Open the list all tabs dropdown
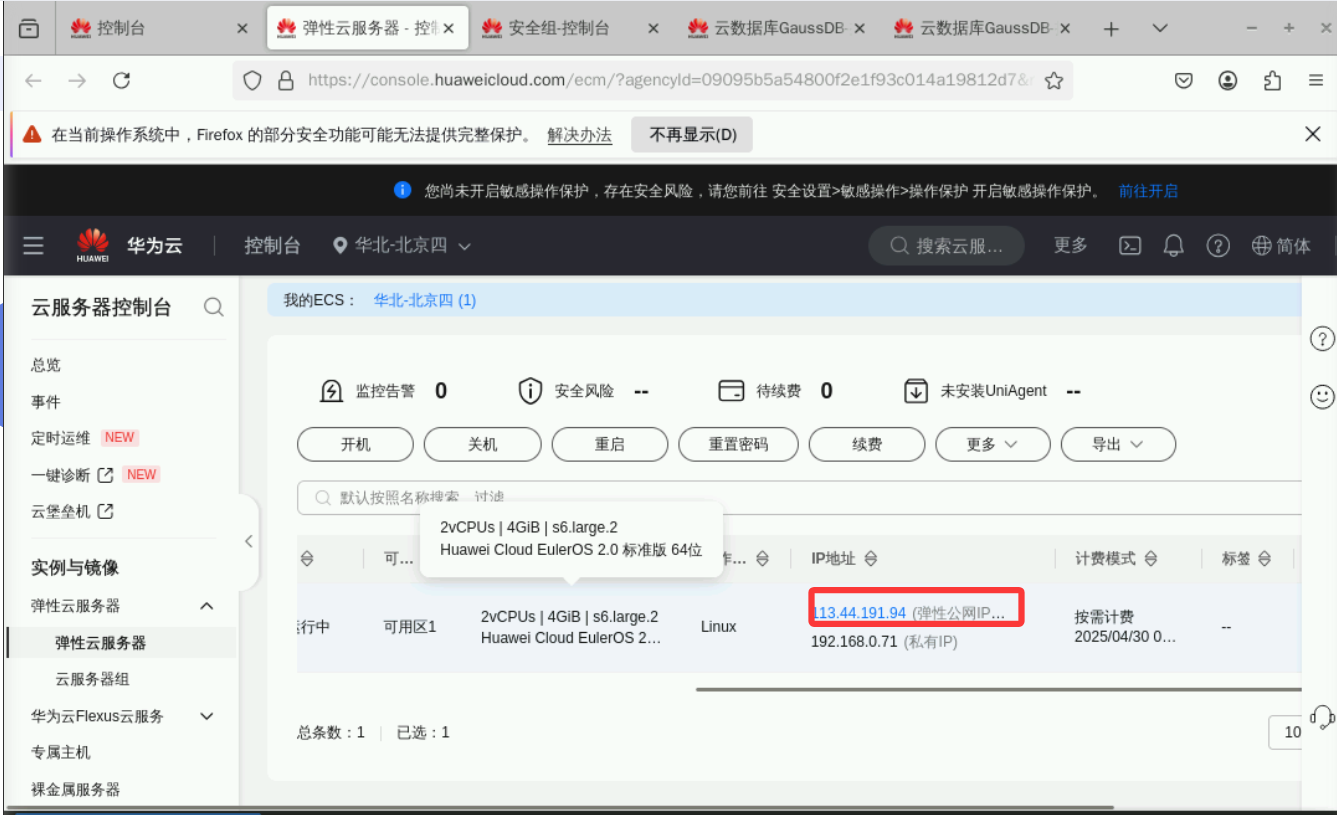This screenshot has height=815, width=1337. point(1160,29)
